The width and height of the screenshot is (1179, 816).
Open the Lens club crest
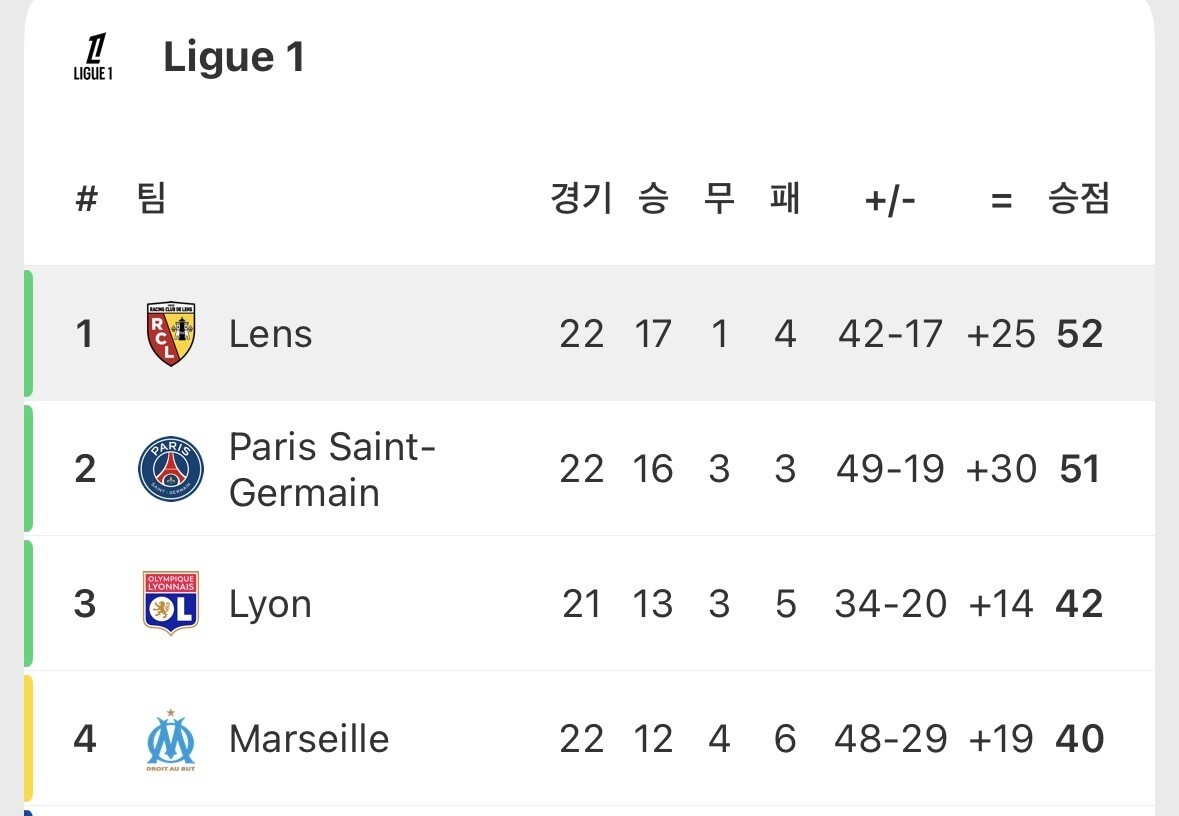click(x=171, y=334)
